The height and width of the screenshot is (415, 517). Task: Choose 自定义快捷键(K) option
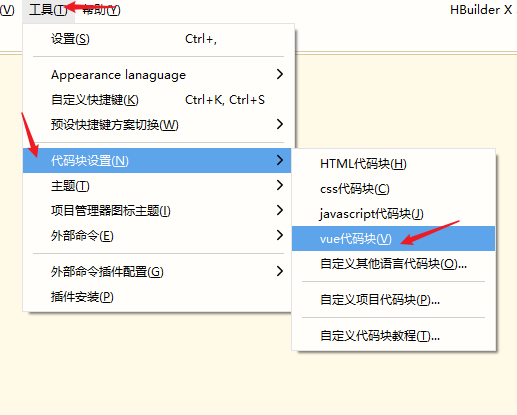(x=157, y=100)
